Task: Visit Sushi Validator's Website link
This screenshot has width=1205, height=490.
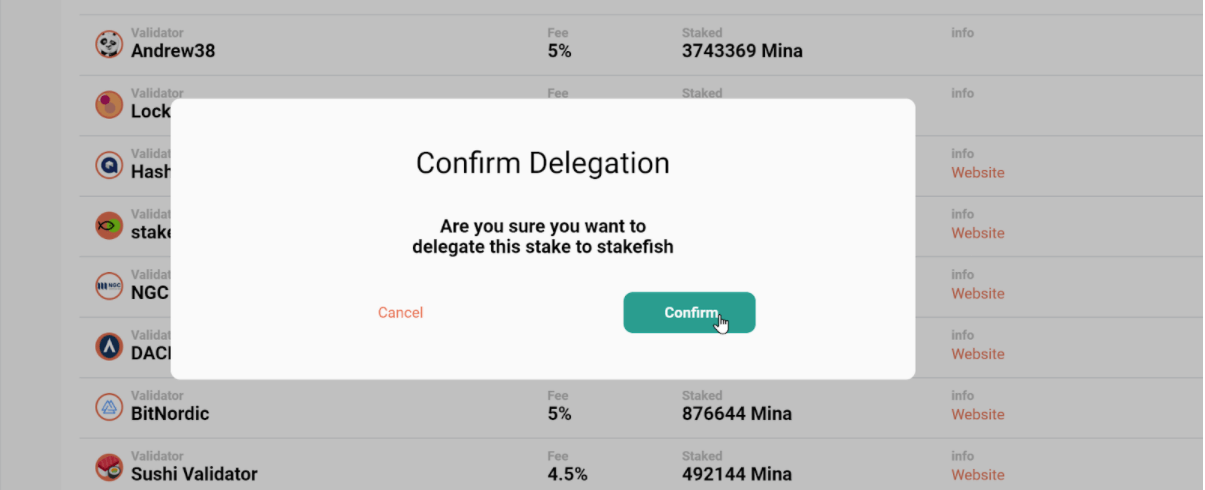Action: point(977,475)
